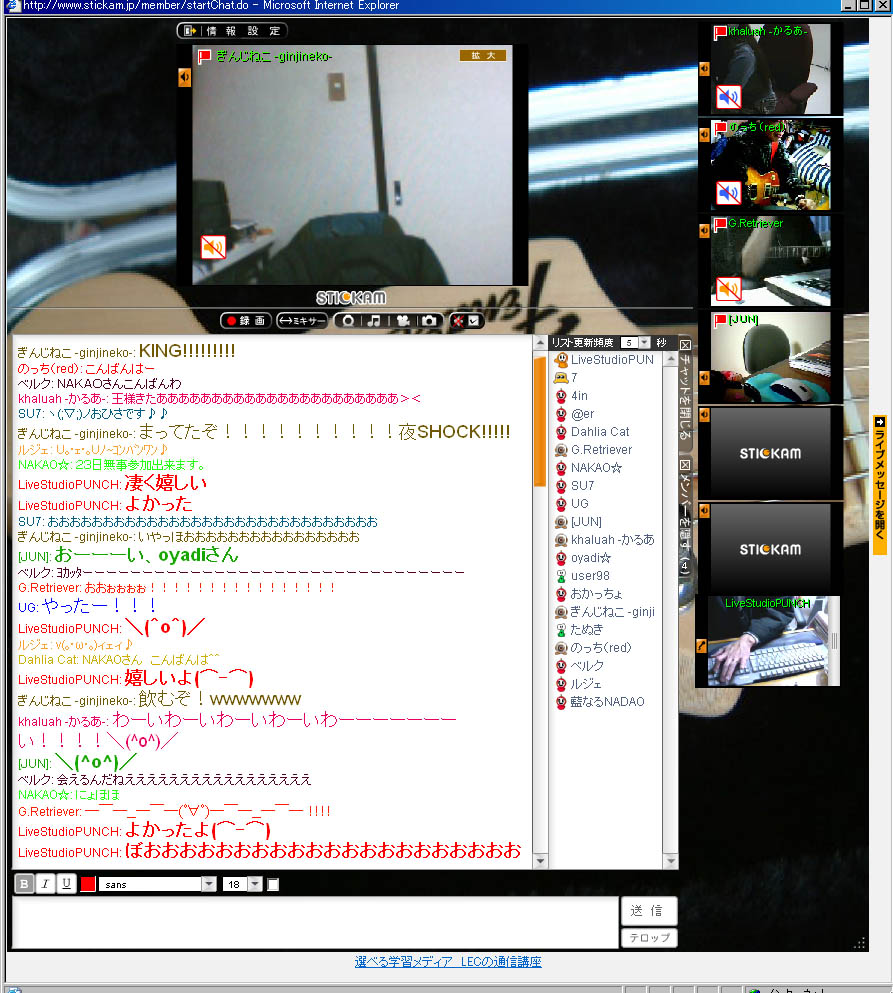Click orange tab beside first empty Stickam slot

pos(704,415)
